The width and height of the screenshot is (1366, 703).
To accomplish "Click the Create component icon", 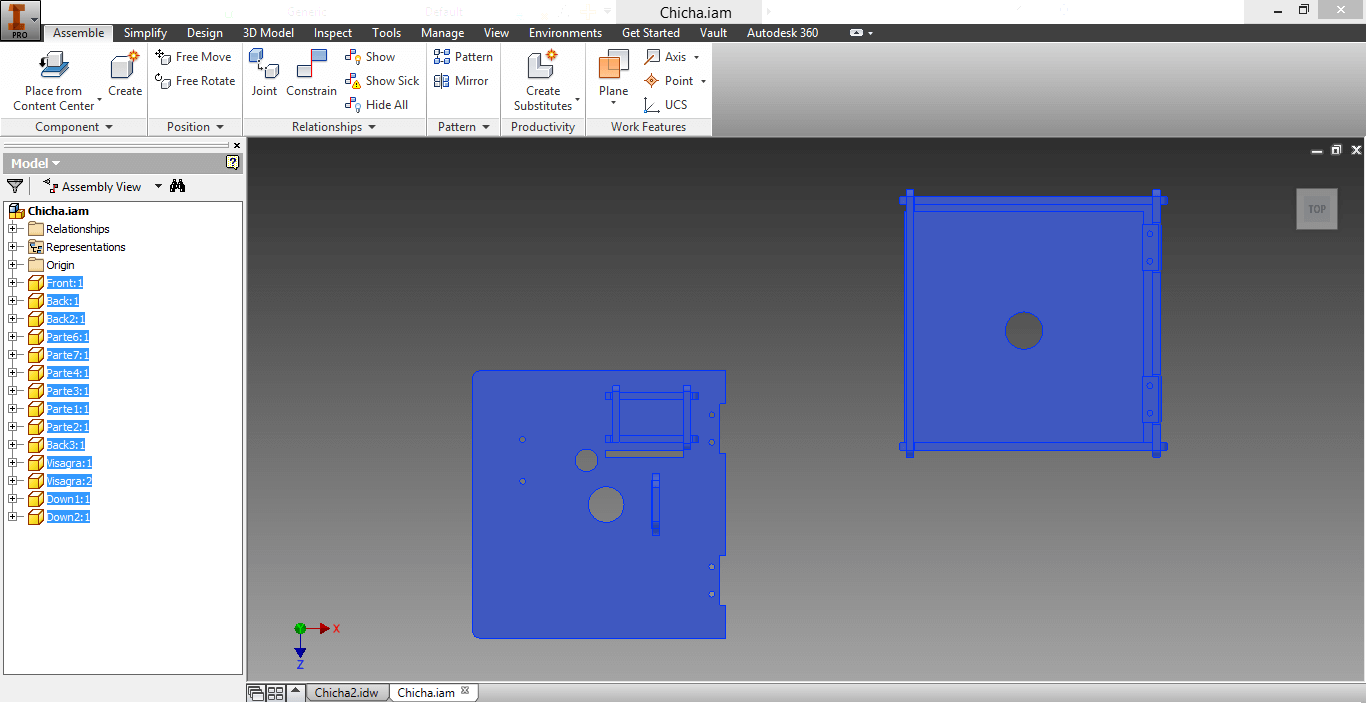I will (x=125, y=65).
